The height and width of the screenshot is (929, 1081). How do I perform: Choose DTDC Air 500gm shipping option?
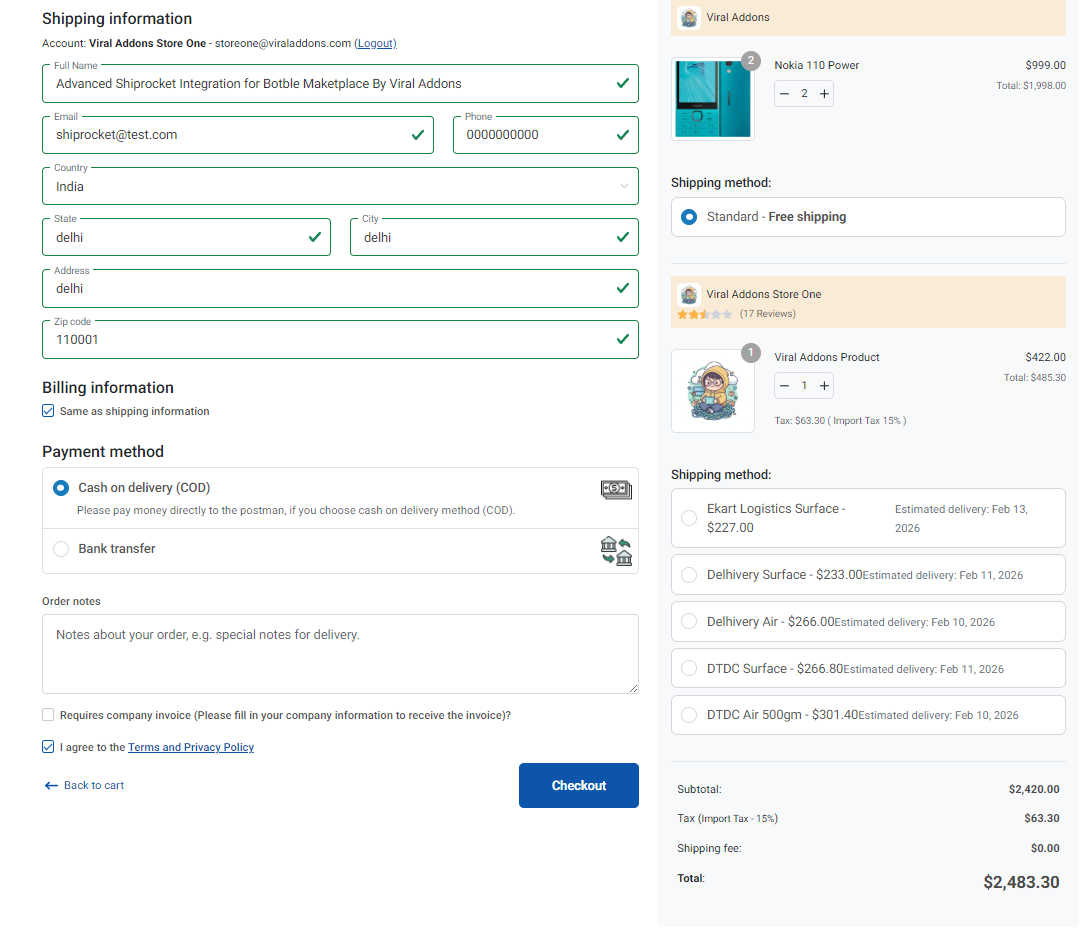pos(689,716)
